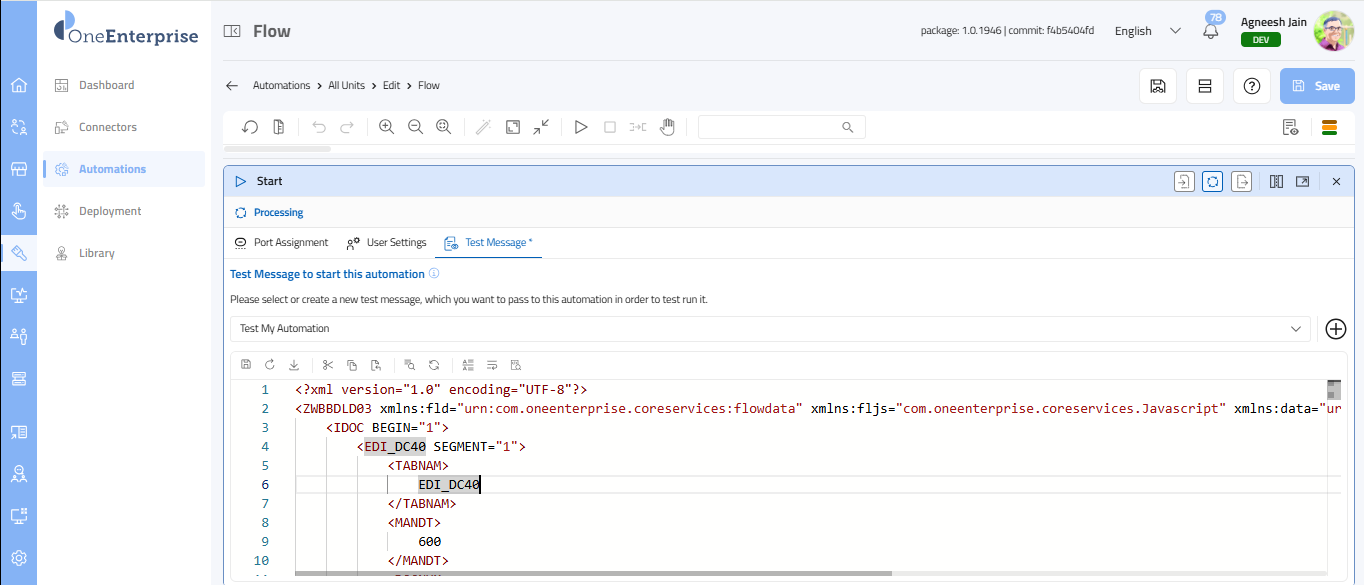Switch to the Port Assignment tab

[281, 243]
